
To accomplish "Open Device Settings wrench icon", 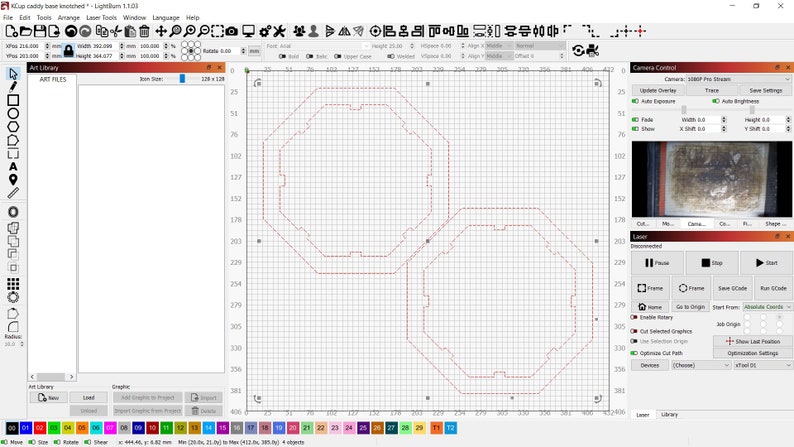I will tap(280, 31).
